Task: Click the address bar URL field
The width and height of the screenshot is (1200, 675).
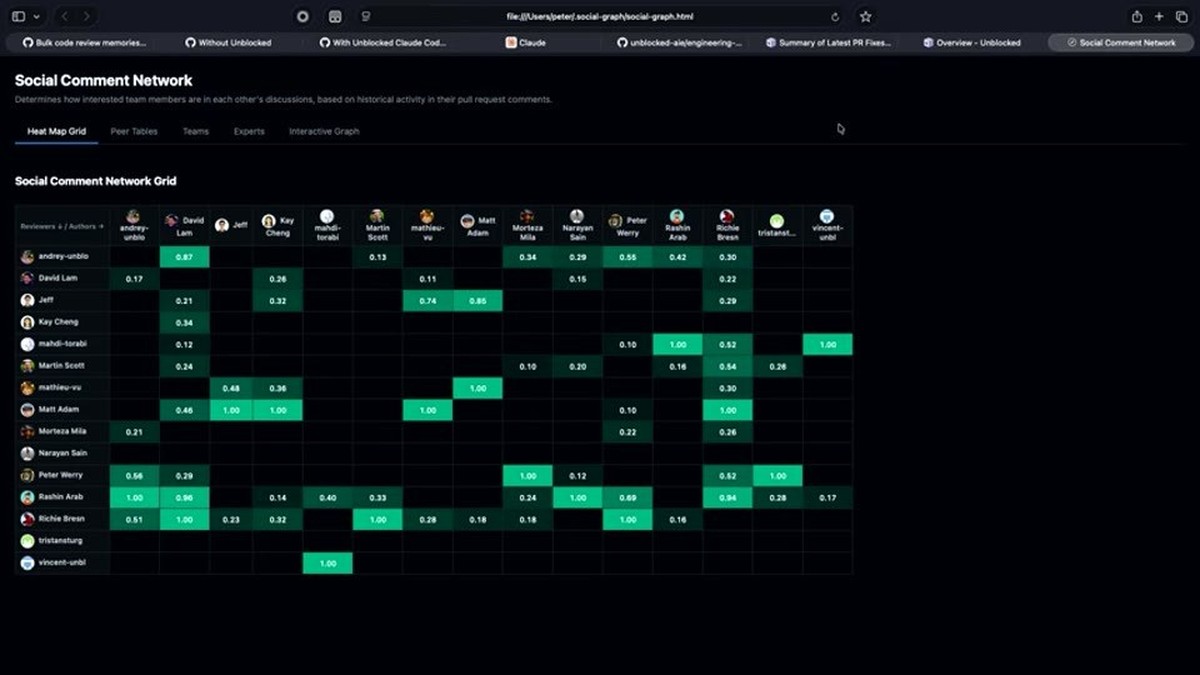Action: coord(600,17)
